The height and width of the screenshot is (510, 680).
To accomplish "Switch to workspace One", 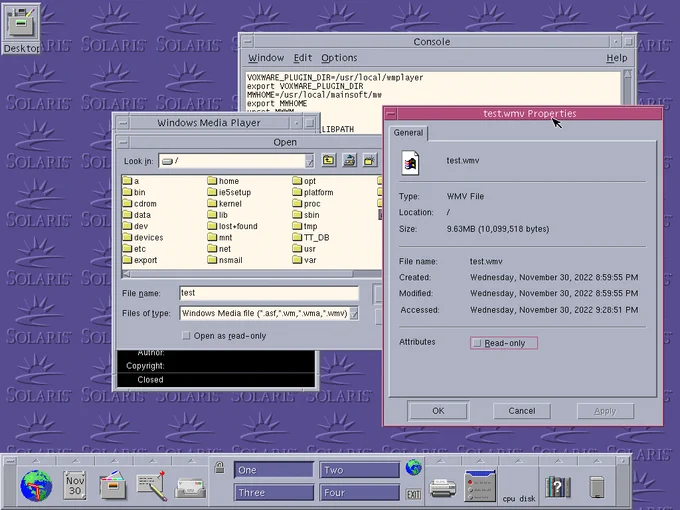I will click(274, 470).
